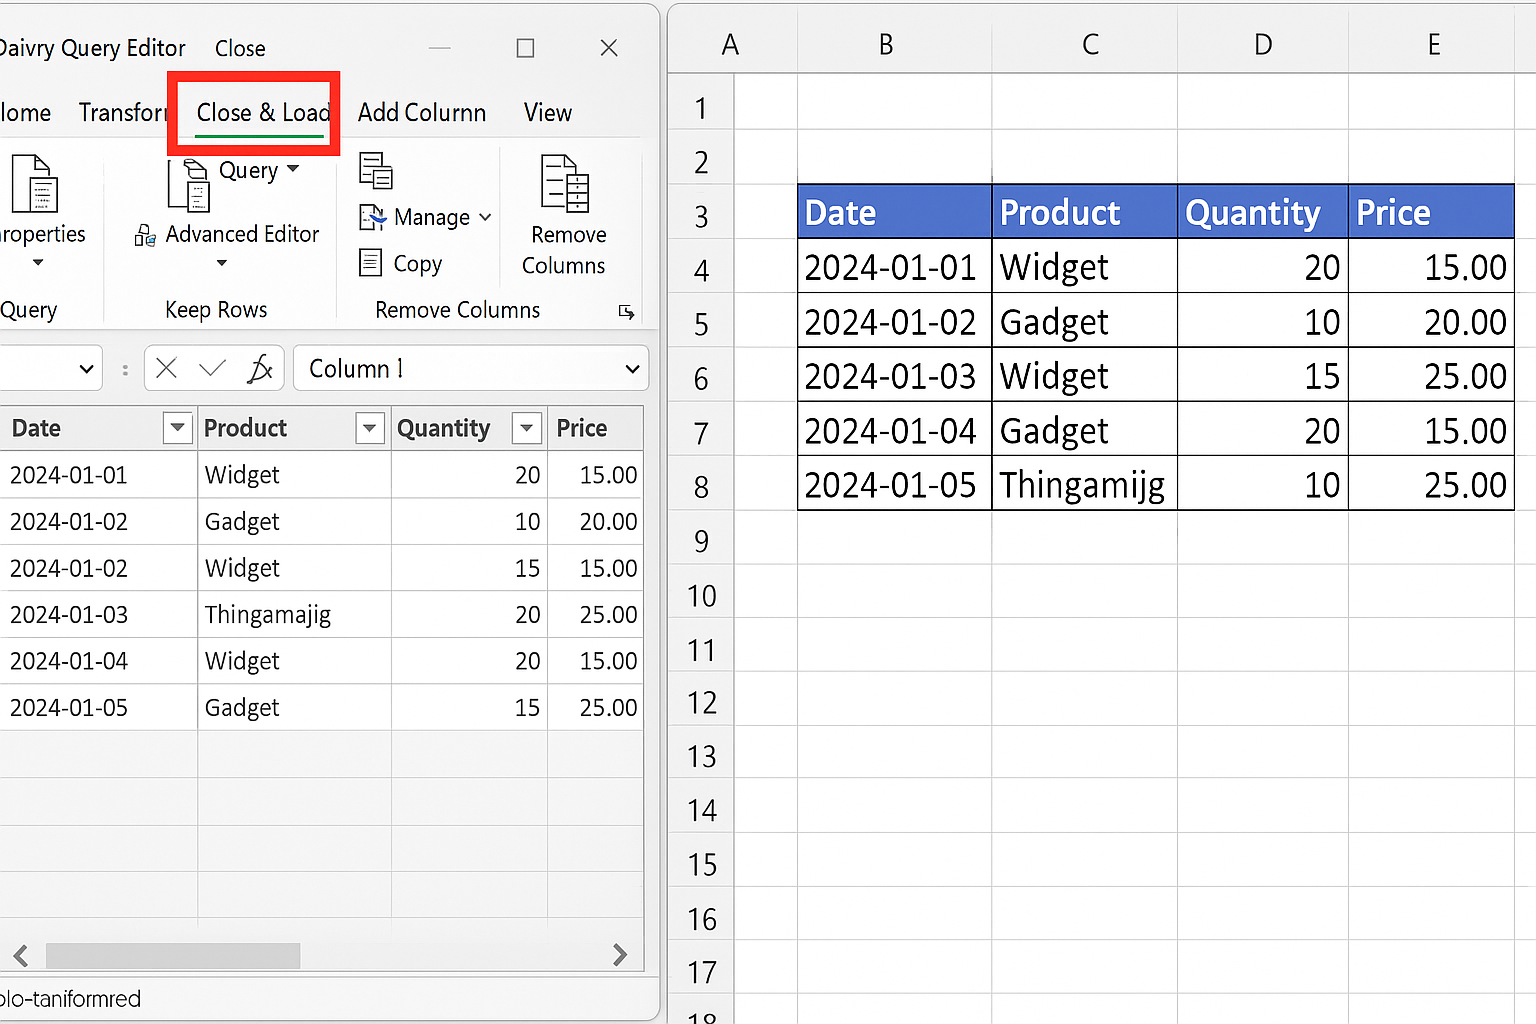Viewport: 1536px width, 1024px height.
Task: Select Excel column E header
Action: click(1434, 45)
